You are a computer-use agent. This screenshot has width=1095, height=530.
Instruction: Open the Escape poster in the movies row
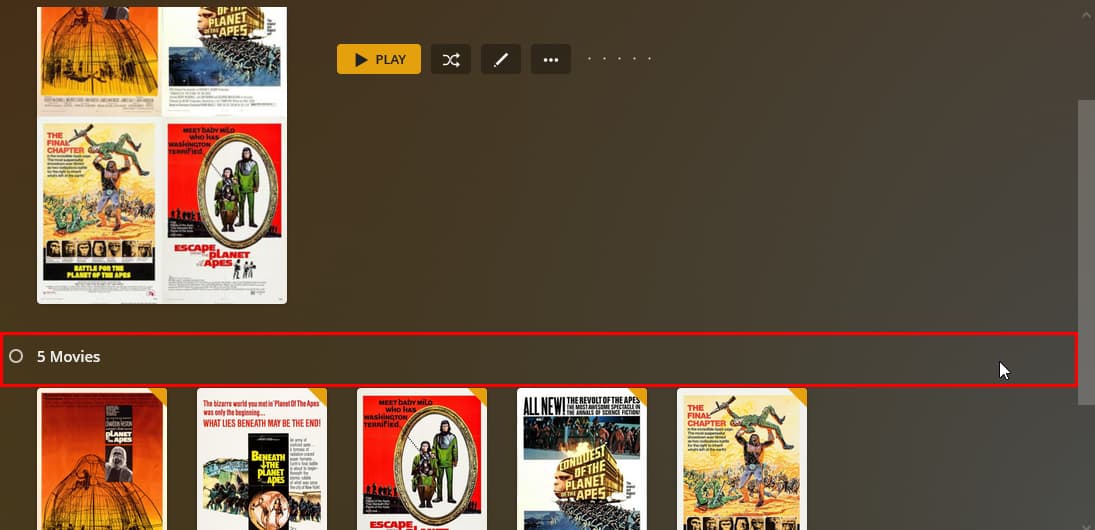422,459
